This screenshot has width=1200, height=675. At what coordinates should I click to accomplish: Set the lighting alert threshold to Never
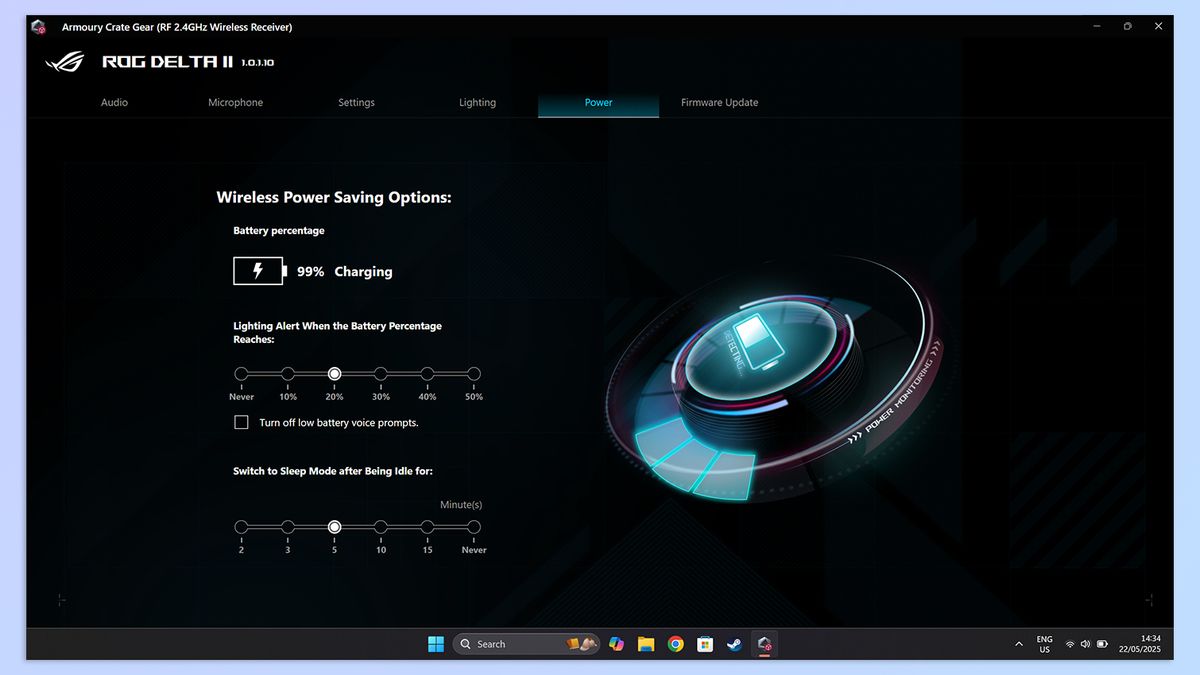pos(241,373)
